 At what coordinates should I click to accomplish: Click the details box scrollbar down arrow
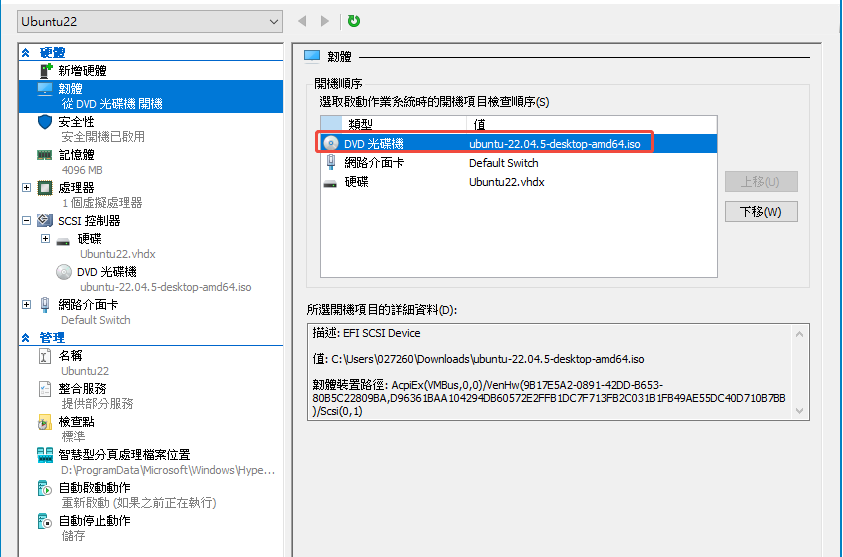click(x=799, y=411)
